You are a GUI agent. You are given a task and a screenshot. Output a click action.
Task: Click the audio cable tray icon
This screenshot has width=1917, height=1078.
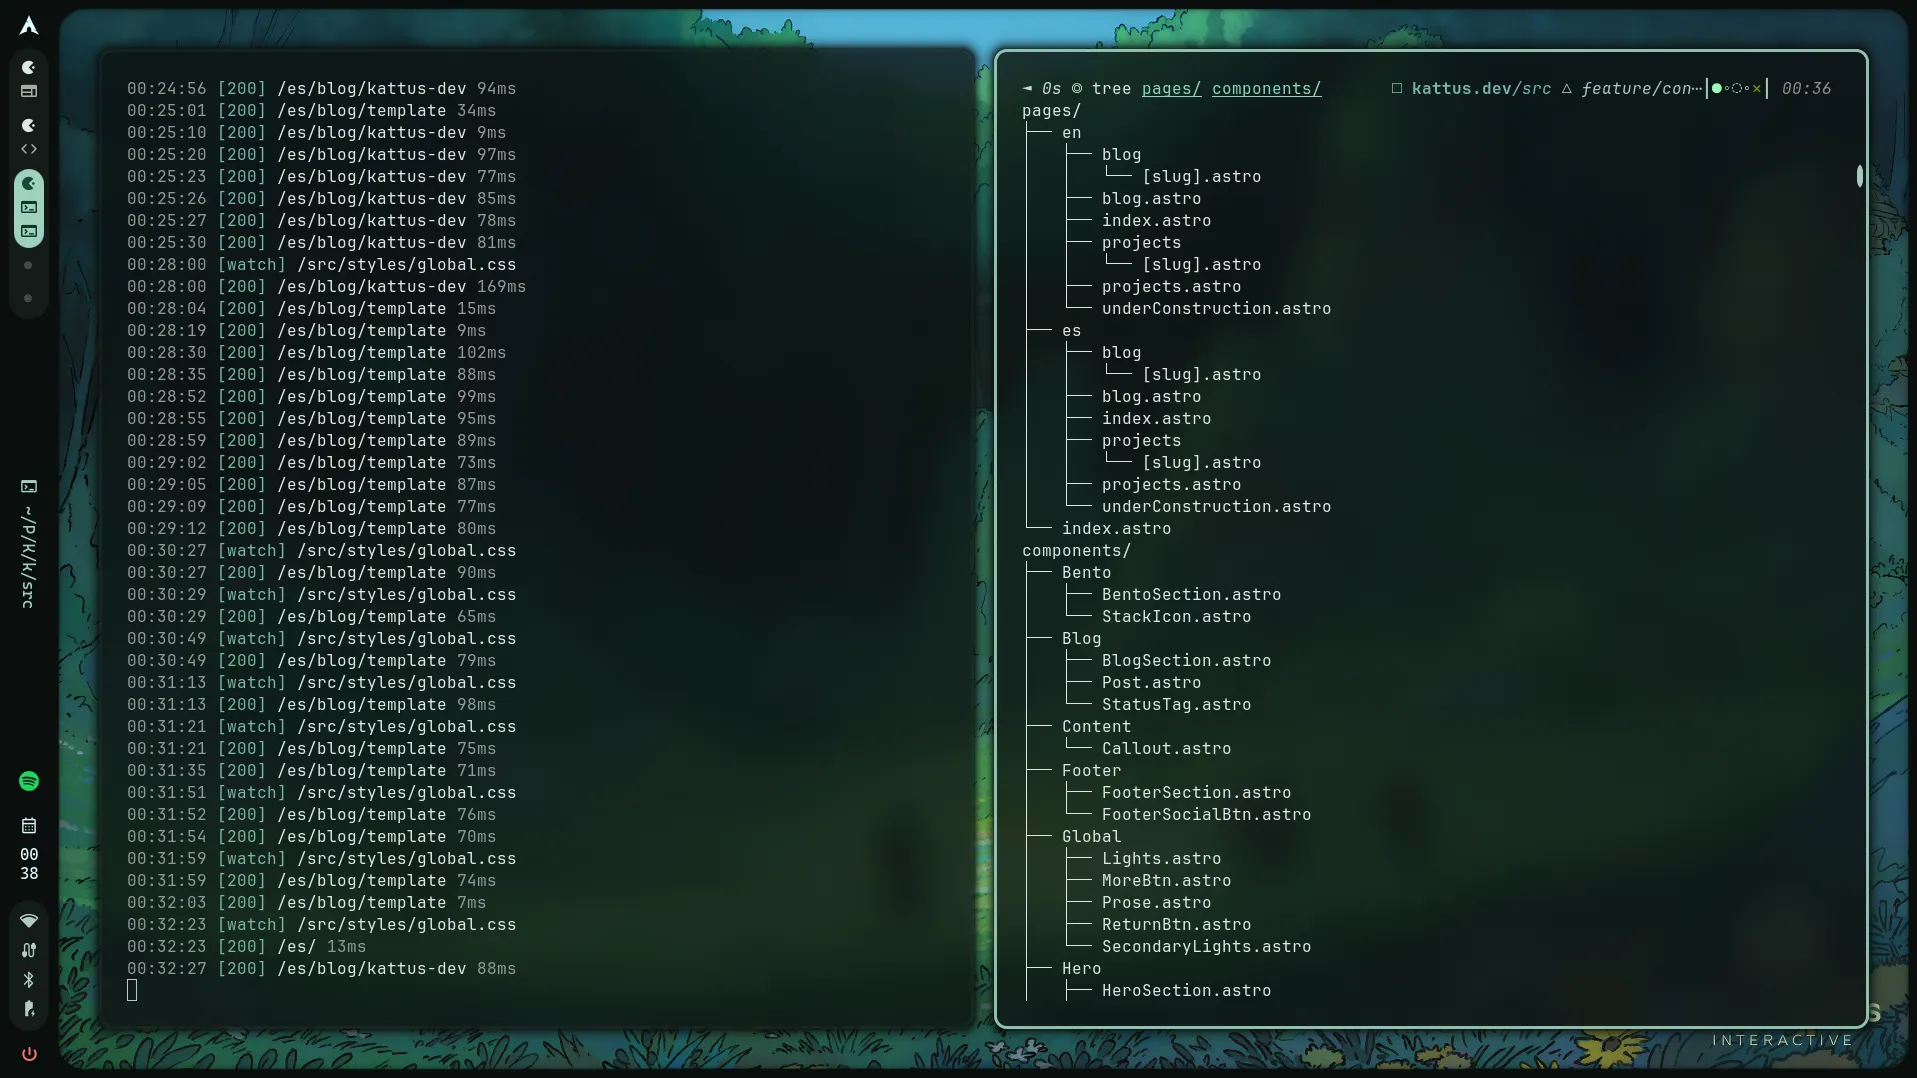tap(29, 950)
